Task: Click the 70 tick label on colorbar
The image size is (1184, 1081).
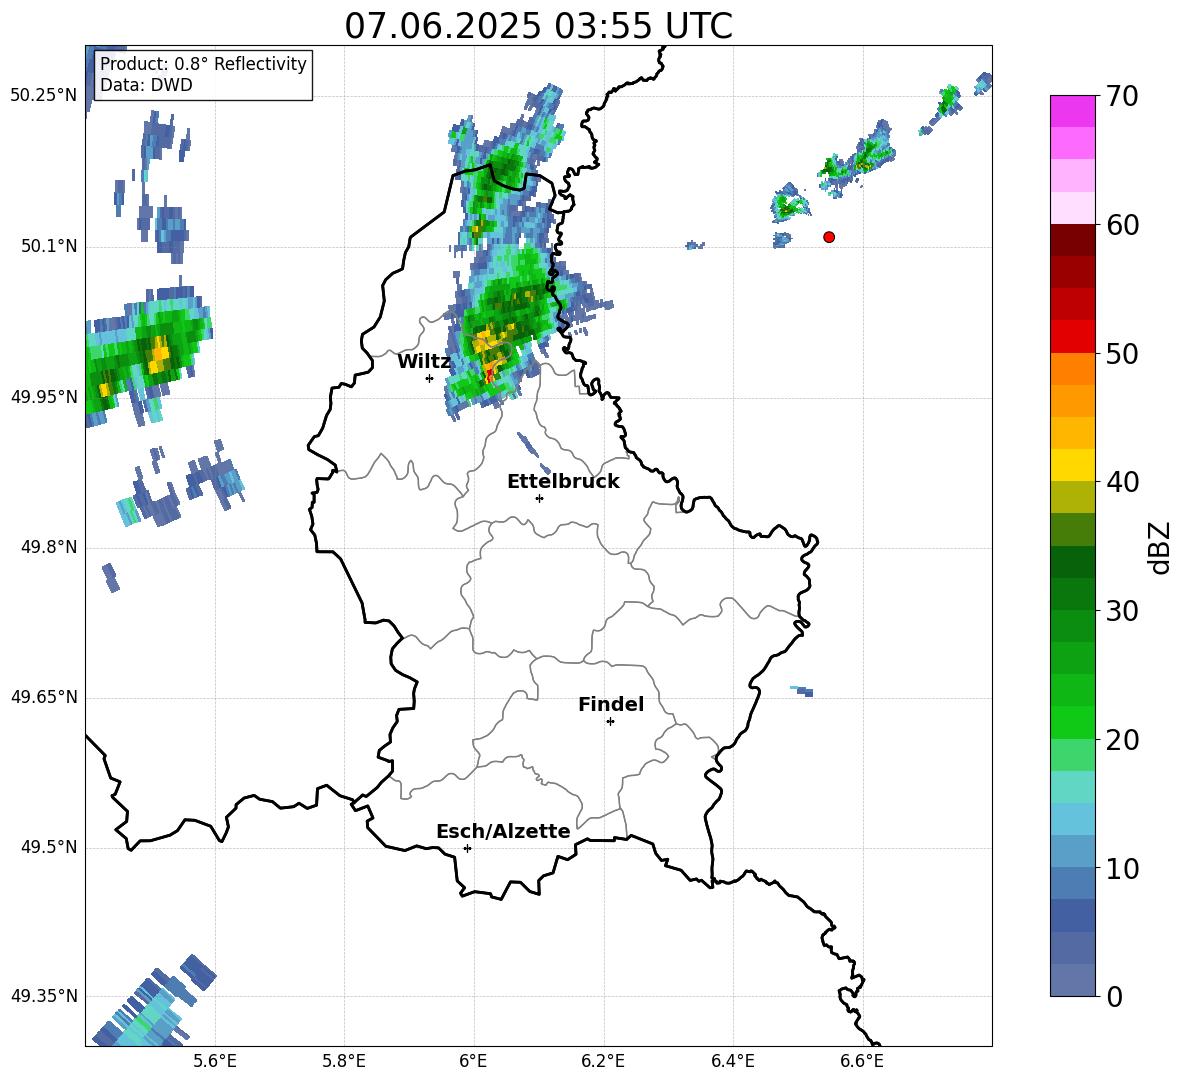Action: (x=1121, y=96)
